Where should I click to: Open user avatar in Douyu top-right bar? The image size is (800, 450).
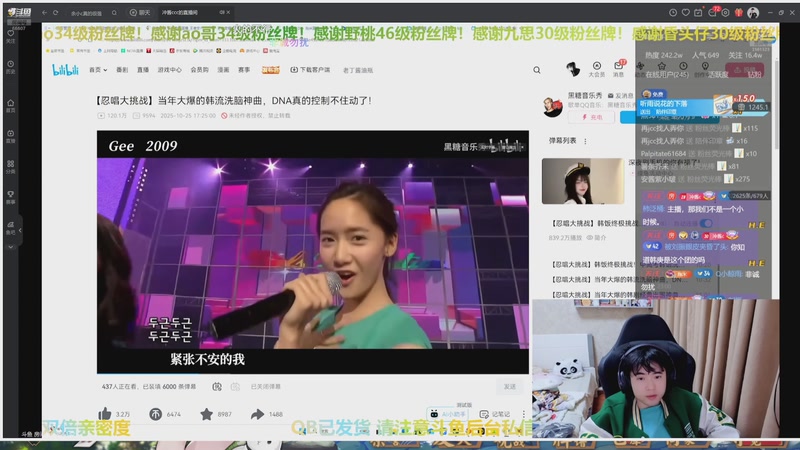tap(753, 12)
